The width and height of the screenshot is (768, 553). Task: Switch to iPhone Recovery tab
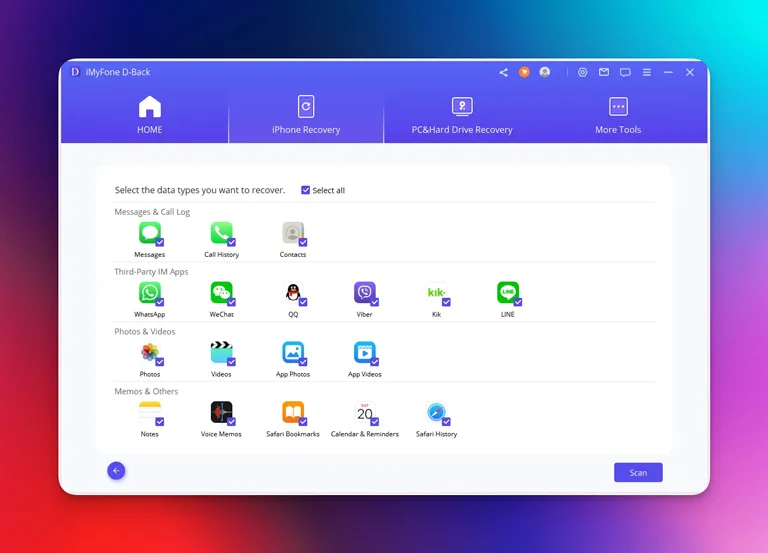point(306,115)
